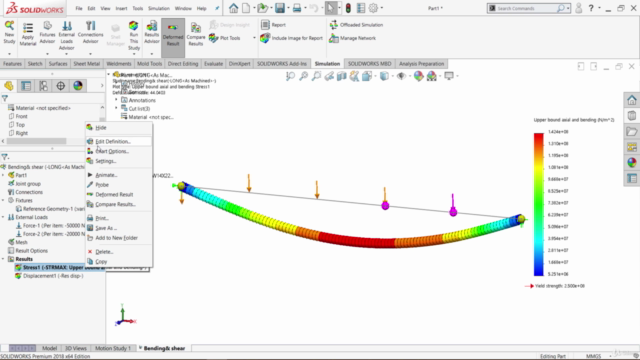Select Manage Network icon

pos(334,38)
